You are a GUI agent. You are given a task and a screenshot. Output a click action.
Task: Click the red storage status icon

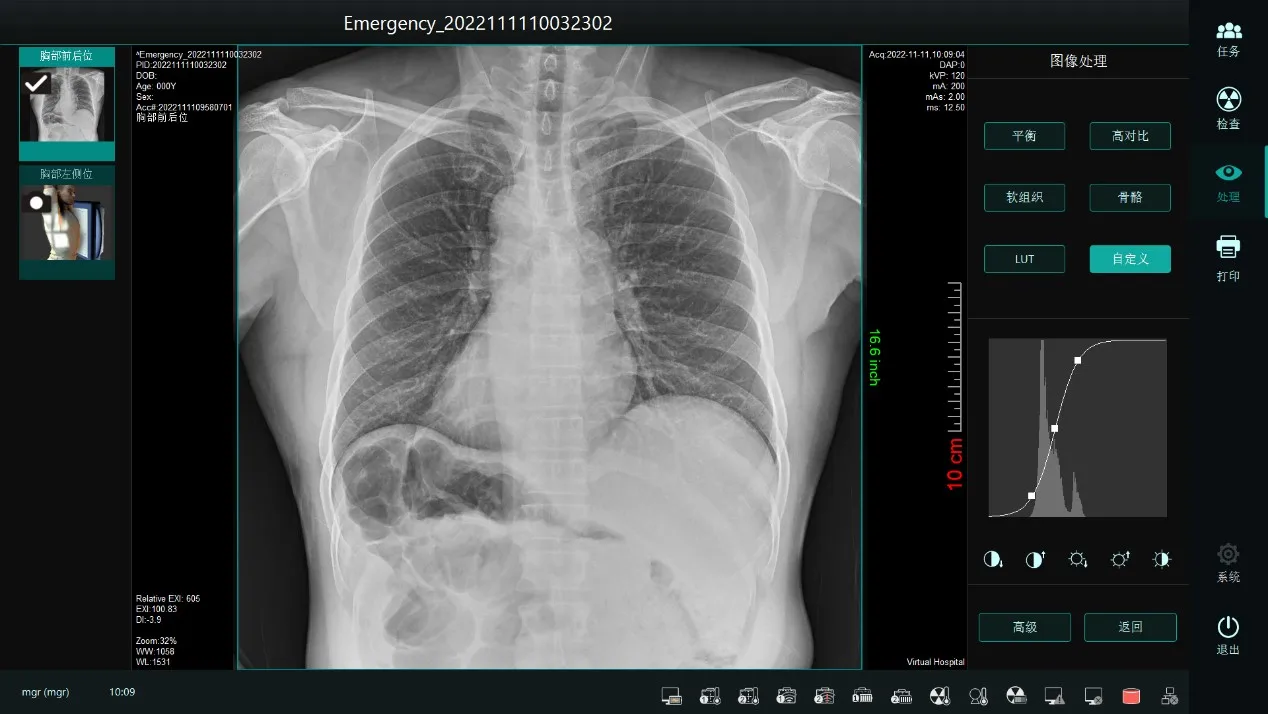[1133, 694]
